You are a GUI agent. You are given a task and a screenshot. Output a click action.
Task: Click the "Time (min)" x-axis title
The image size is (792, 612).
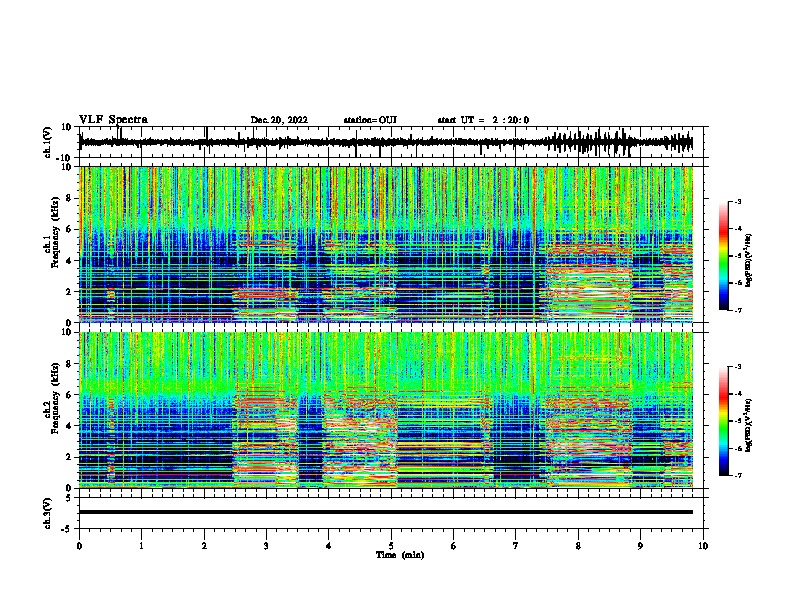tap(400, 555)
